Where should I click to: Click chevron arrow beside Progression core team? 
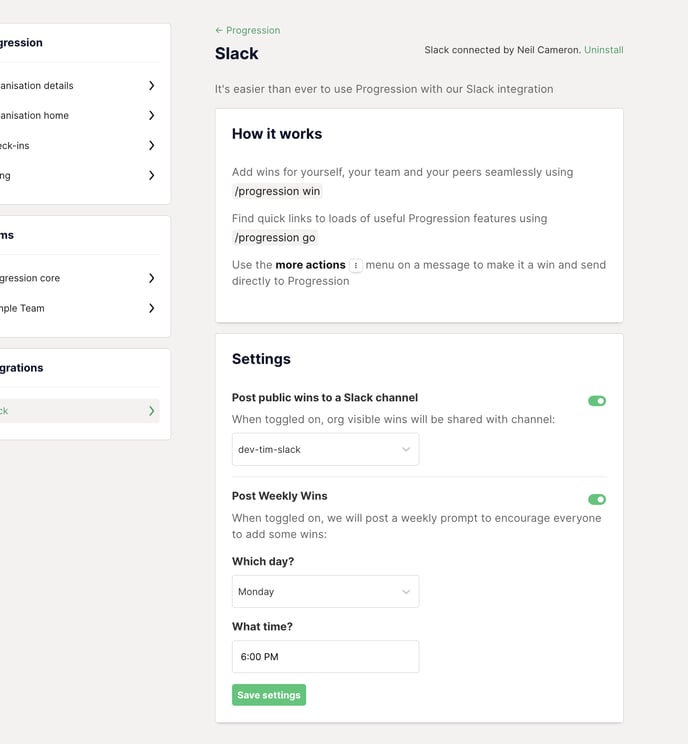pos(151,278)
